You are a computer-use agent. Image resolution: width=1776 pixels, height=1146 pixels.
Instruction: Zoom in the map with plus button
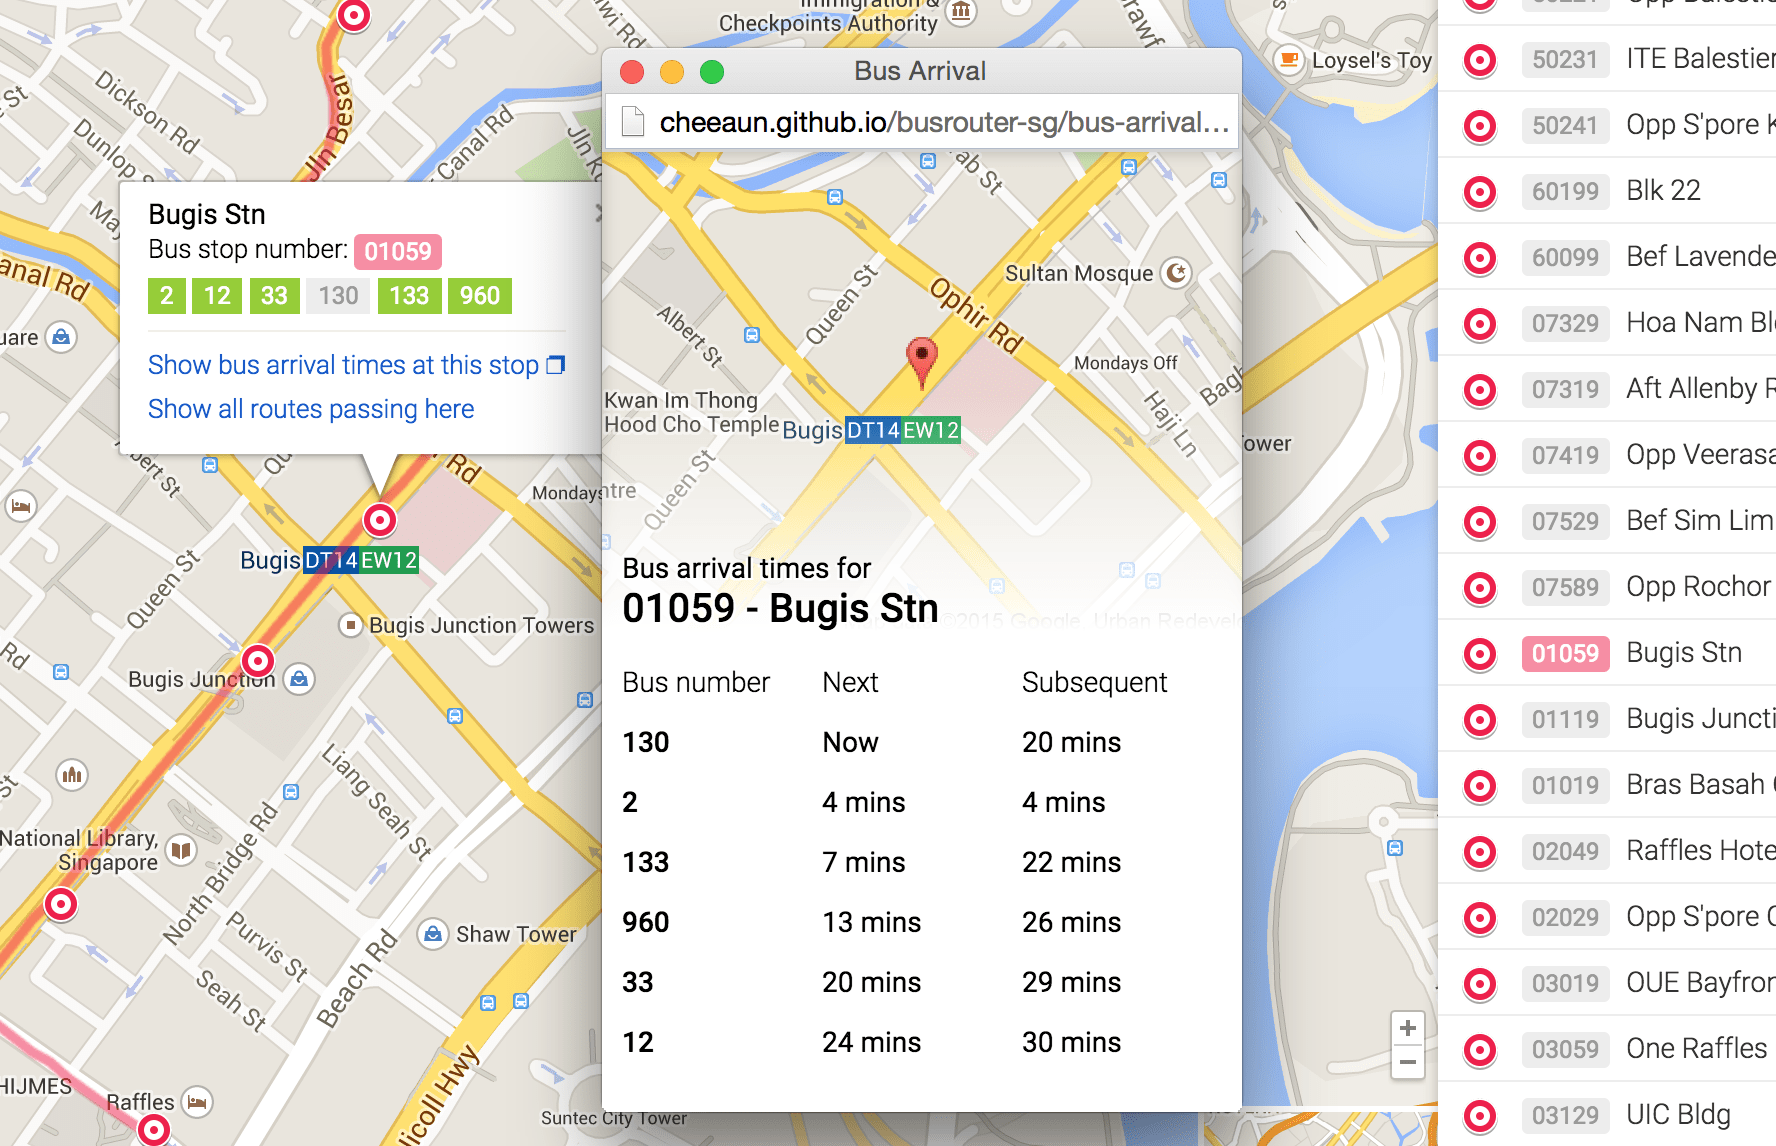[x=1407, y=1028]
